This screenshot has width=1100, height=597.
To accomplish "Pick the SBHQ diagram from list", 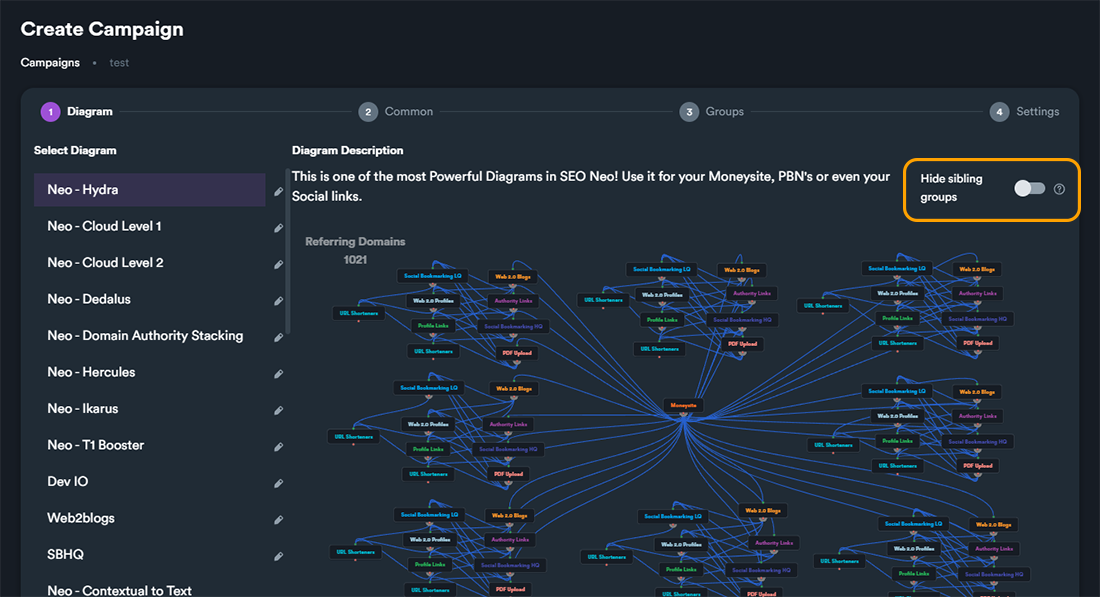I will [66, 555].
